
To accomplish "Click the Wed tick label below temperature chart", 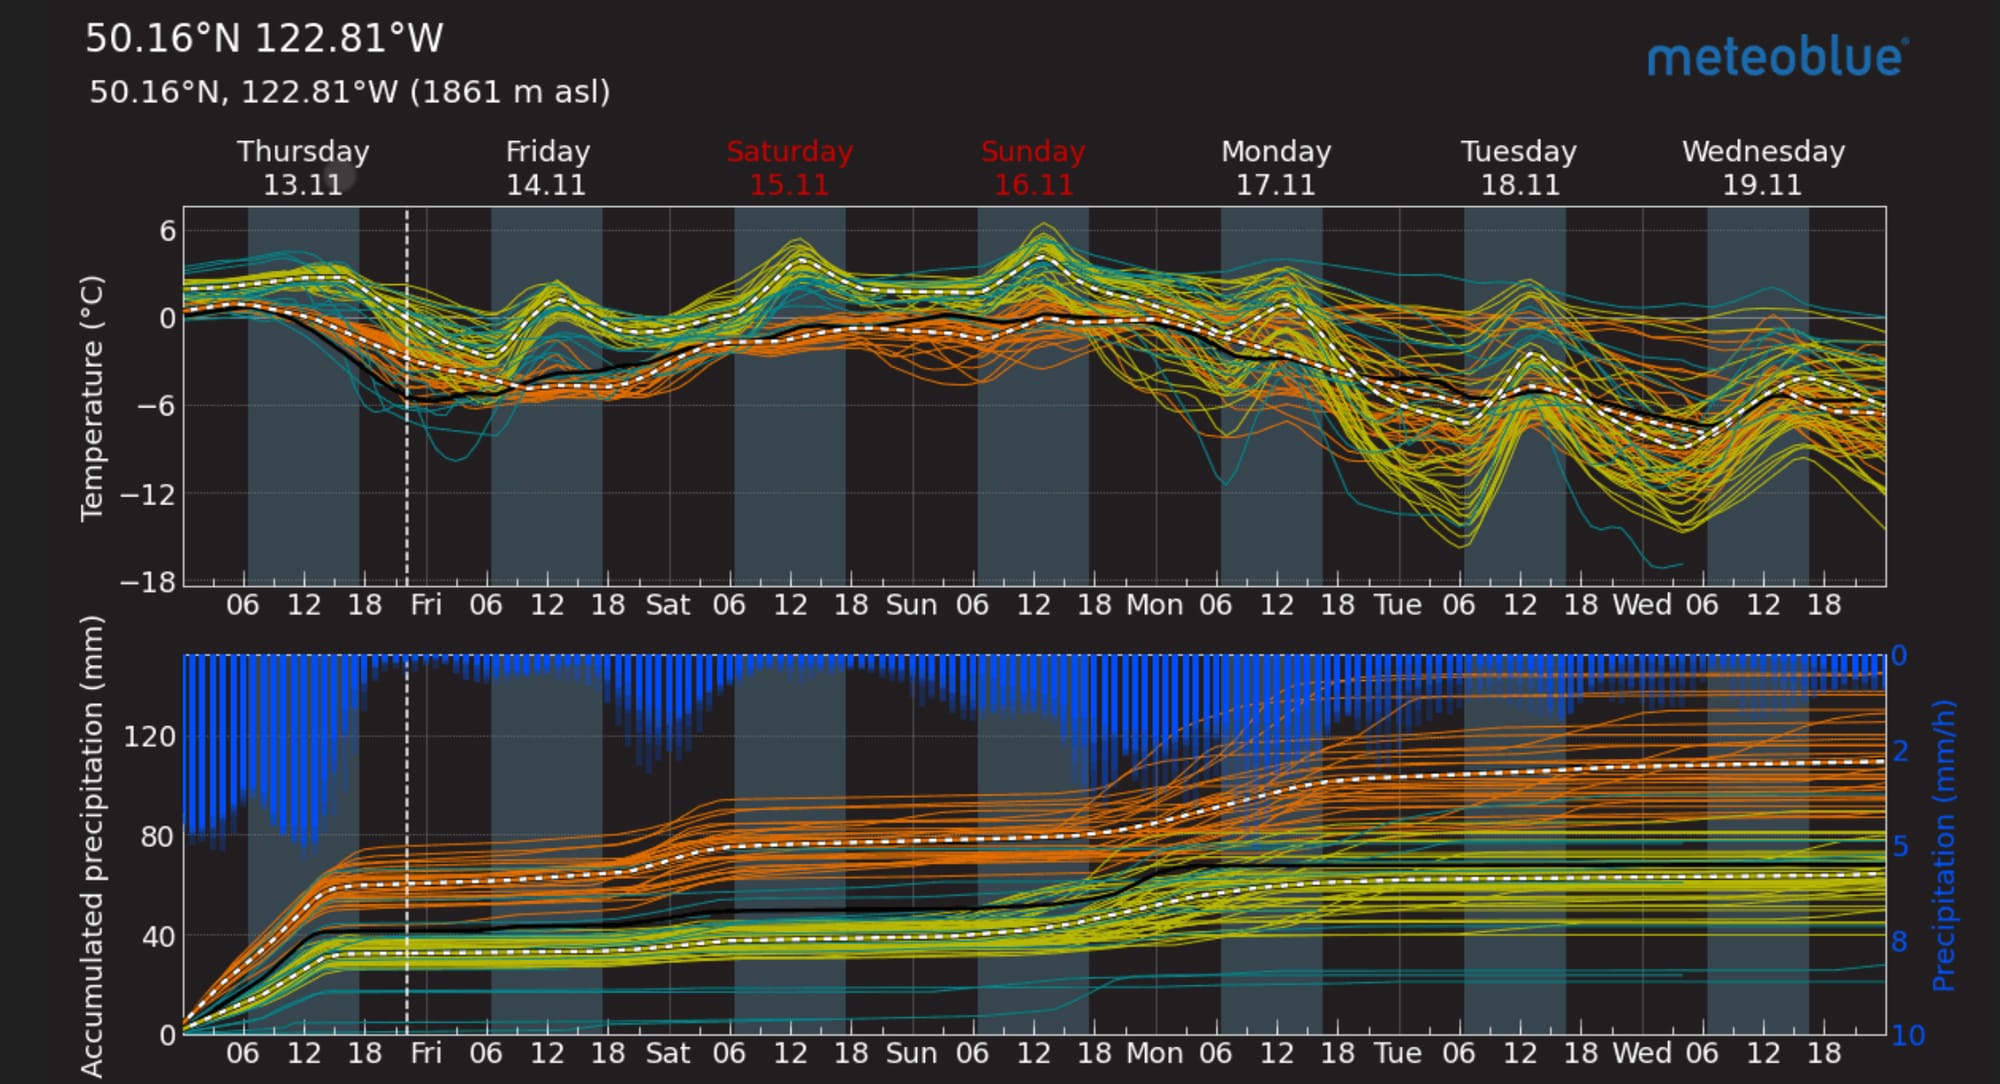I will click(x=1641, y=605).
